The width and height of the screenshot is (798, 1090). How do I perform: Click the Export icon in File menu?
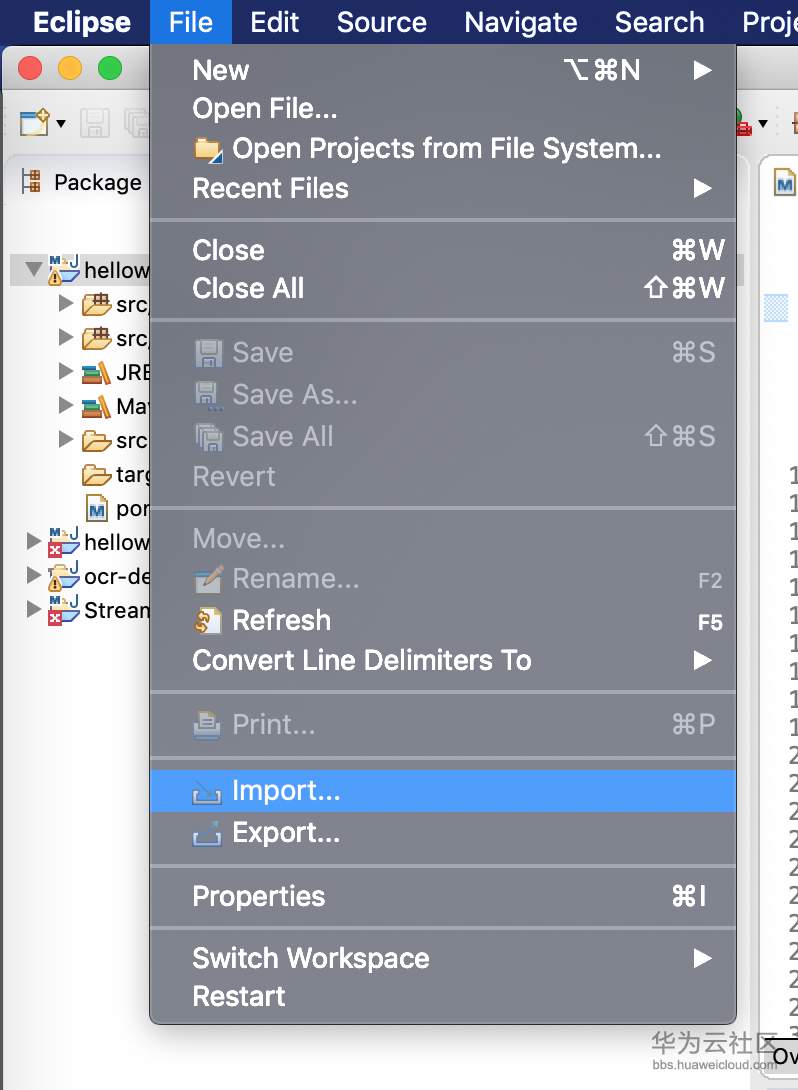[x=207, y=833]
